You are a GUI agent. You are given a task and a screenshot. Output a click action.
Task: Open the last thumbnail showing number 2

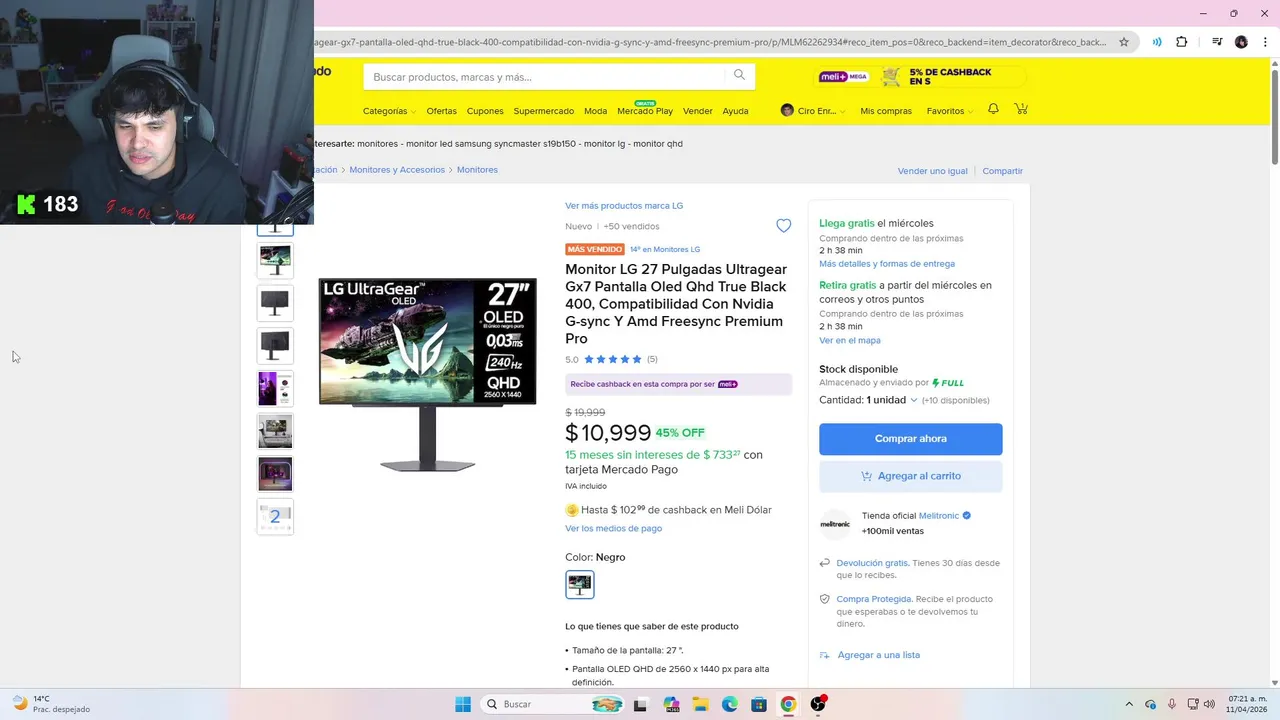point(275,517)
